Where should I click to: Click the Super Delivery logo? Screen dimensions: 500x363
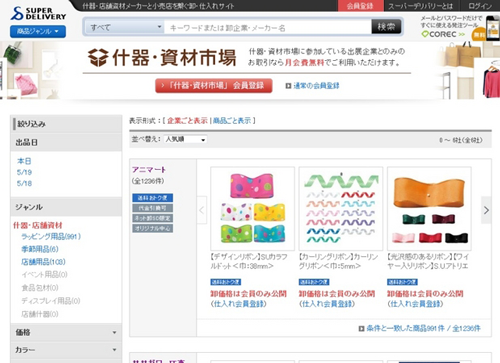38,13
